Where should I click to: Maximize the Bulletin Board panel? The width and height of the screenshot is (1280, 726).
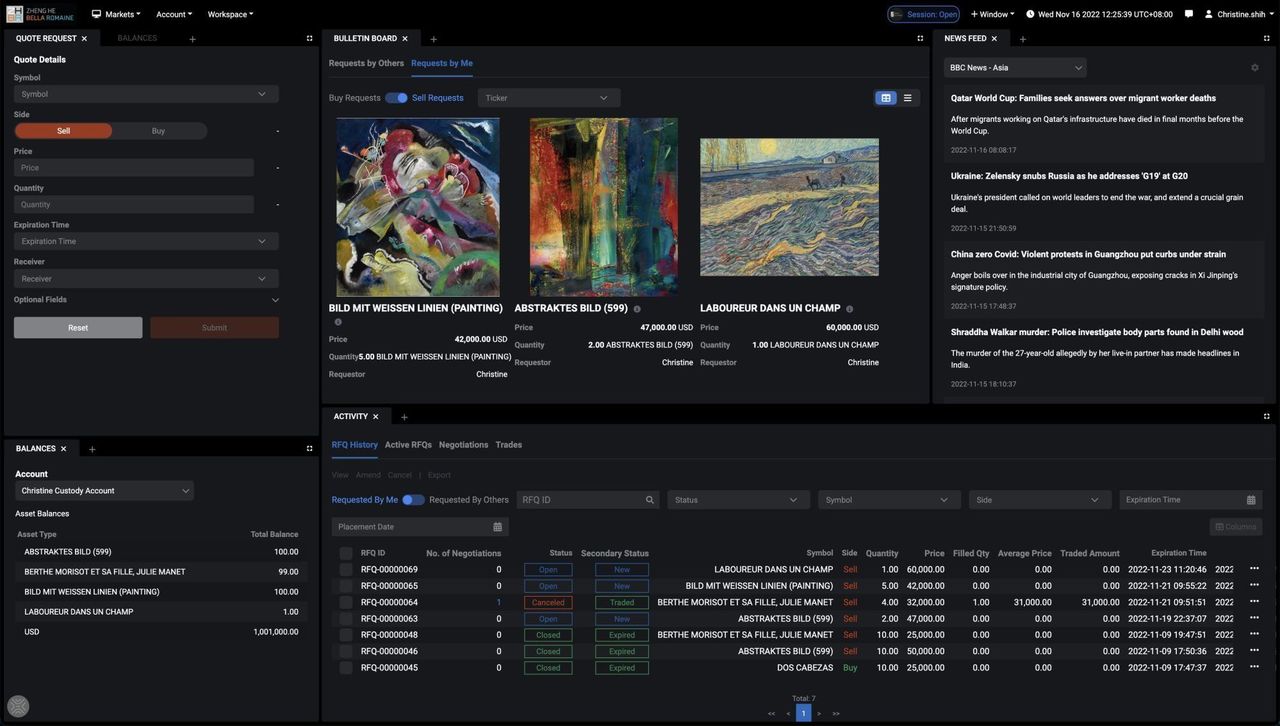(x=920, y=38)
